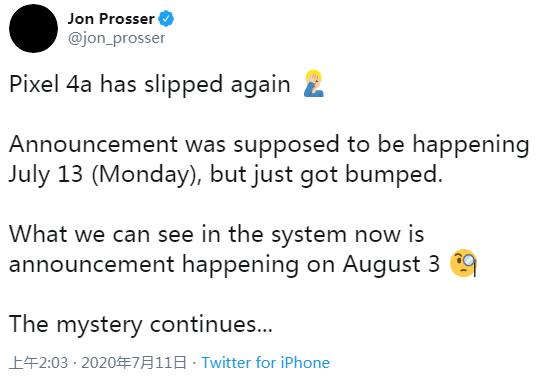Click the word 'Announcement' starting the second paragraph
Image resolution: width=540 pixels, height=387 pixels.
(x=93, y=144)
